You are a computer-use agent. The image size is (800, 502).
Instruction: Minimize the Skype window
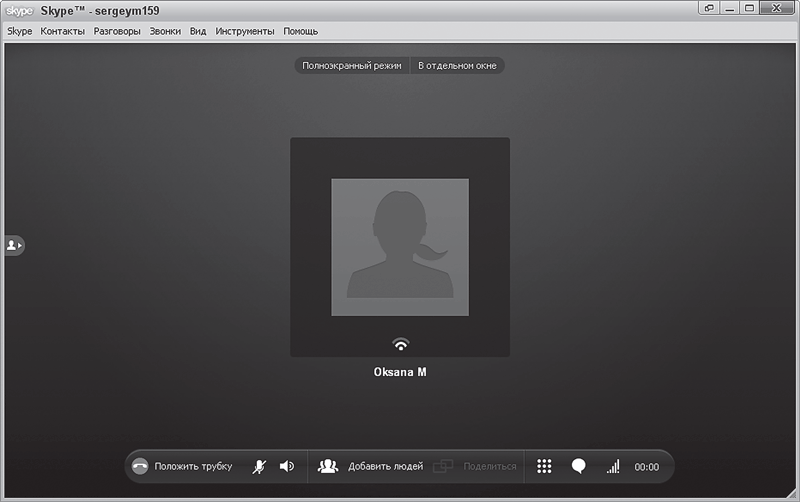click(730, 8)
